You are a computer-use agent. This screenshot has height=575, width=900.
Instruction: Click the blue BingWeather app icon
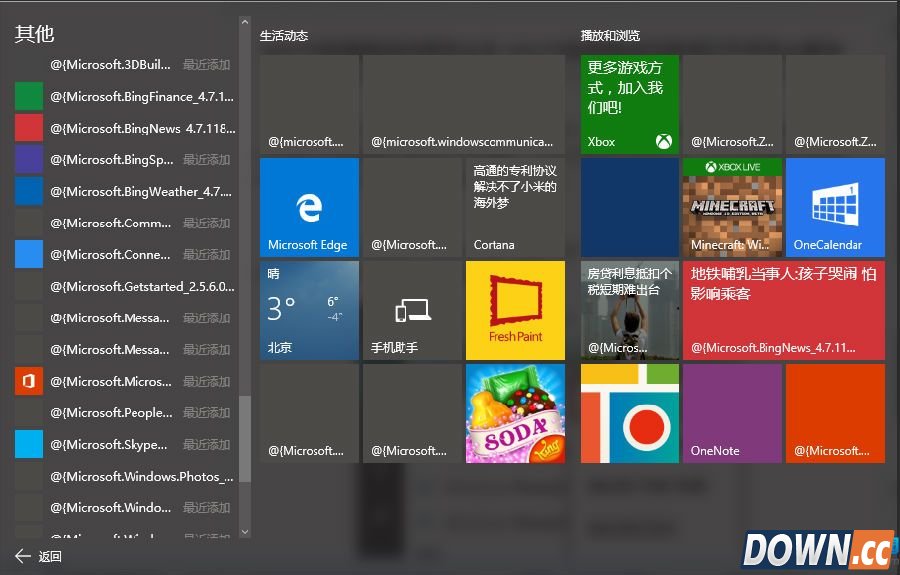[x=29, y=191]
